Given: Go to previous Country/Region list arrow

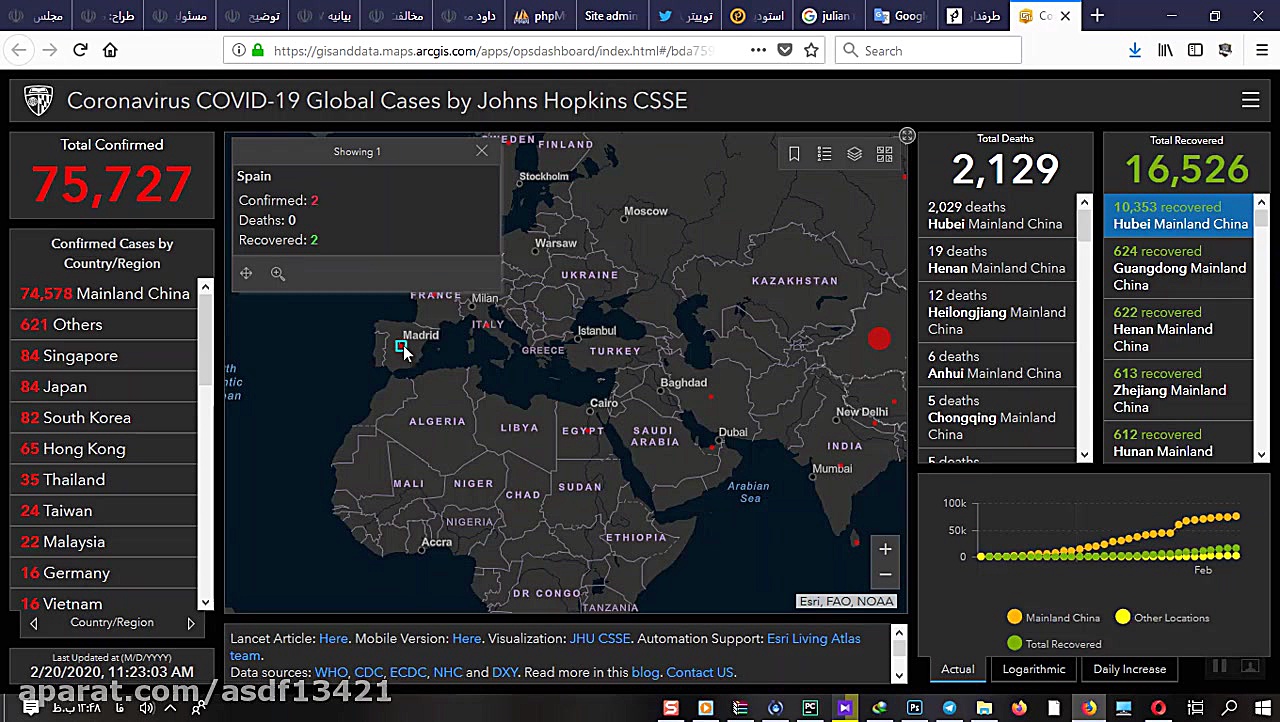Looking at the screenshot, I should pos(33,623).
